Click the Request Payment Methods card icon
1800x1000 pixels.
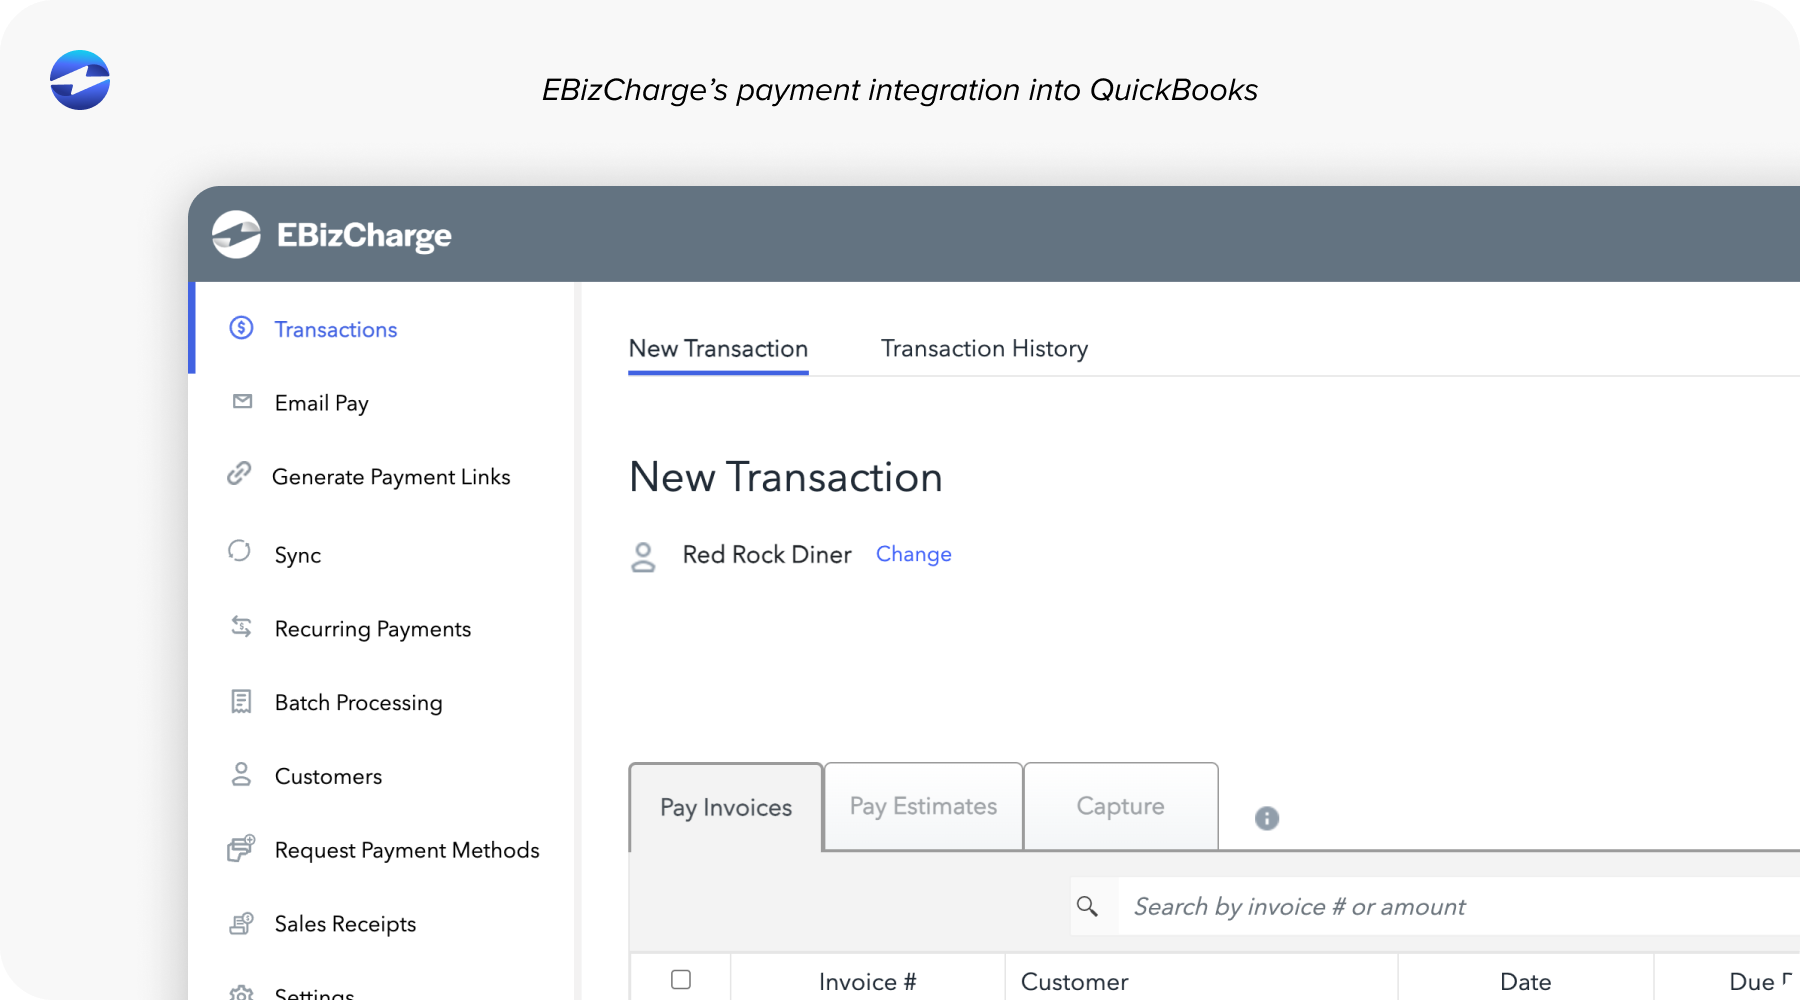coord(241,849)
